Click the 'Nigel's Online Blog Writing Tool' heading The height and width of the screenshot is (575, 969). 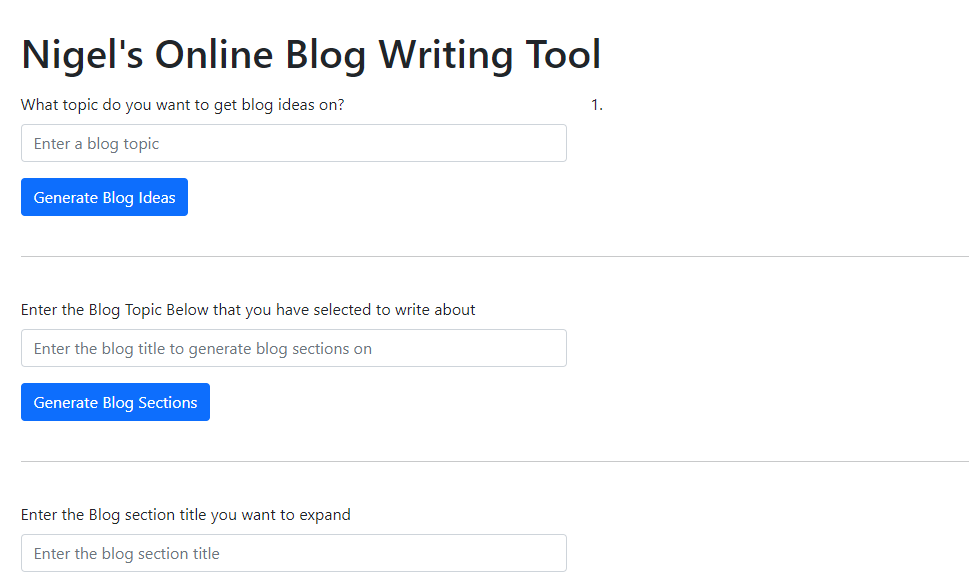(x=311, y=54)
